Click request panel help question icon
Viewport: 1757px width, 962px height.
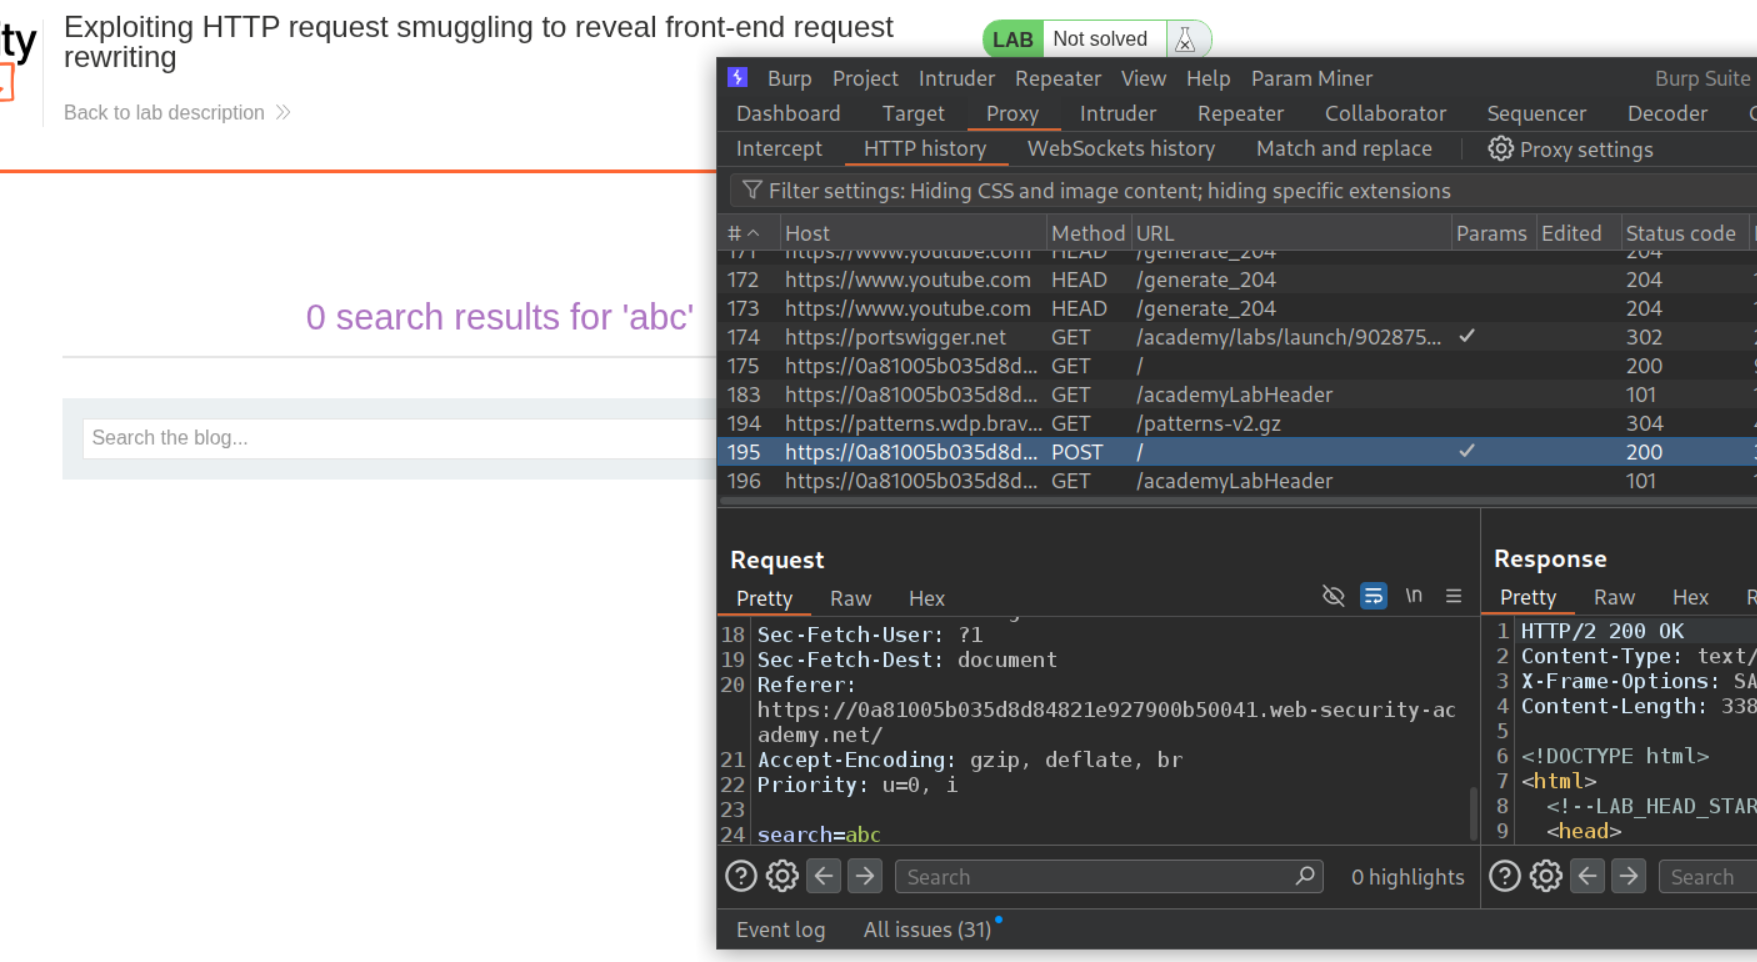click(741, 877)
